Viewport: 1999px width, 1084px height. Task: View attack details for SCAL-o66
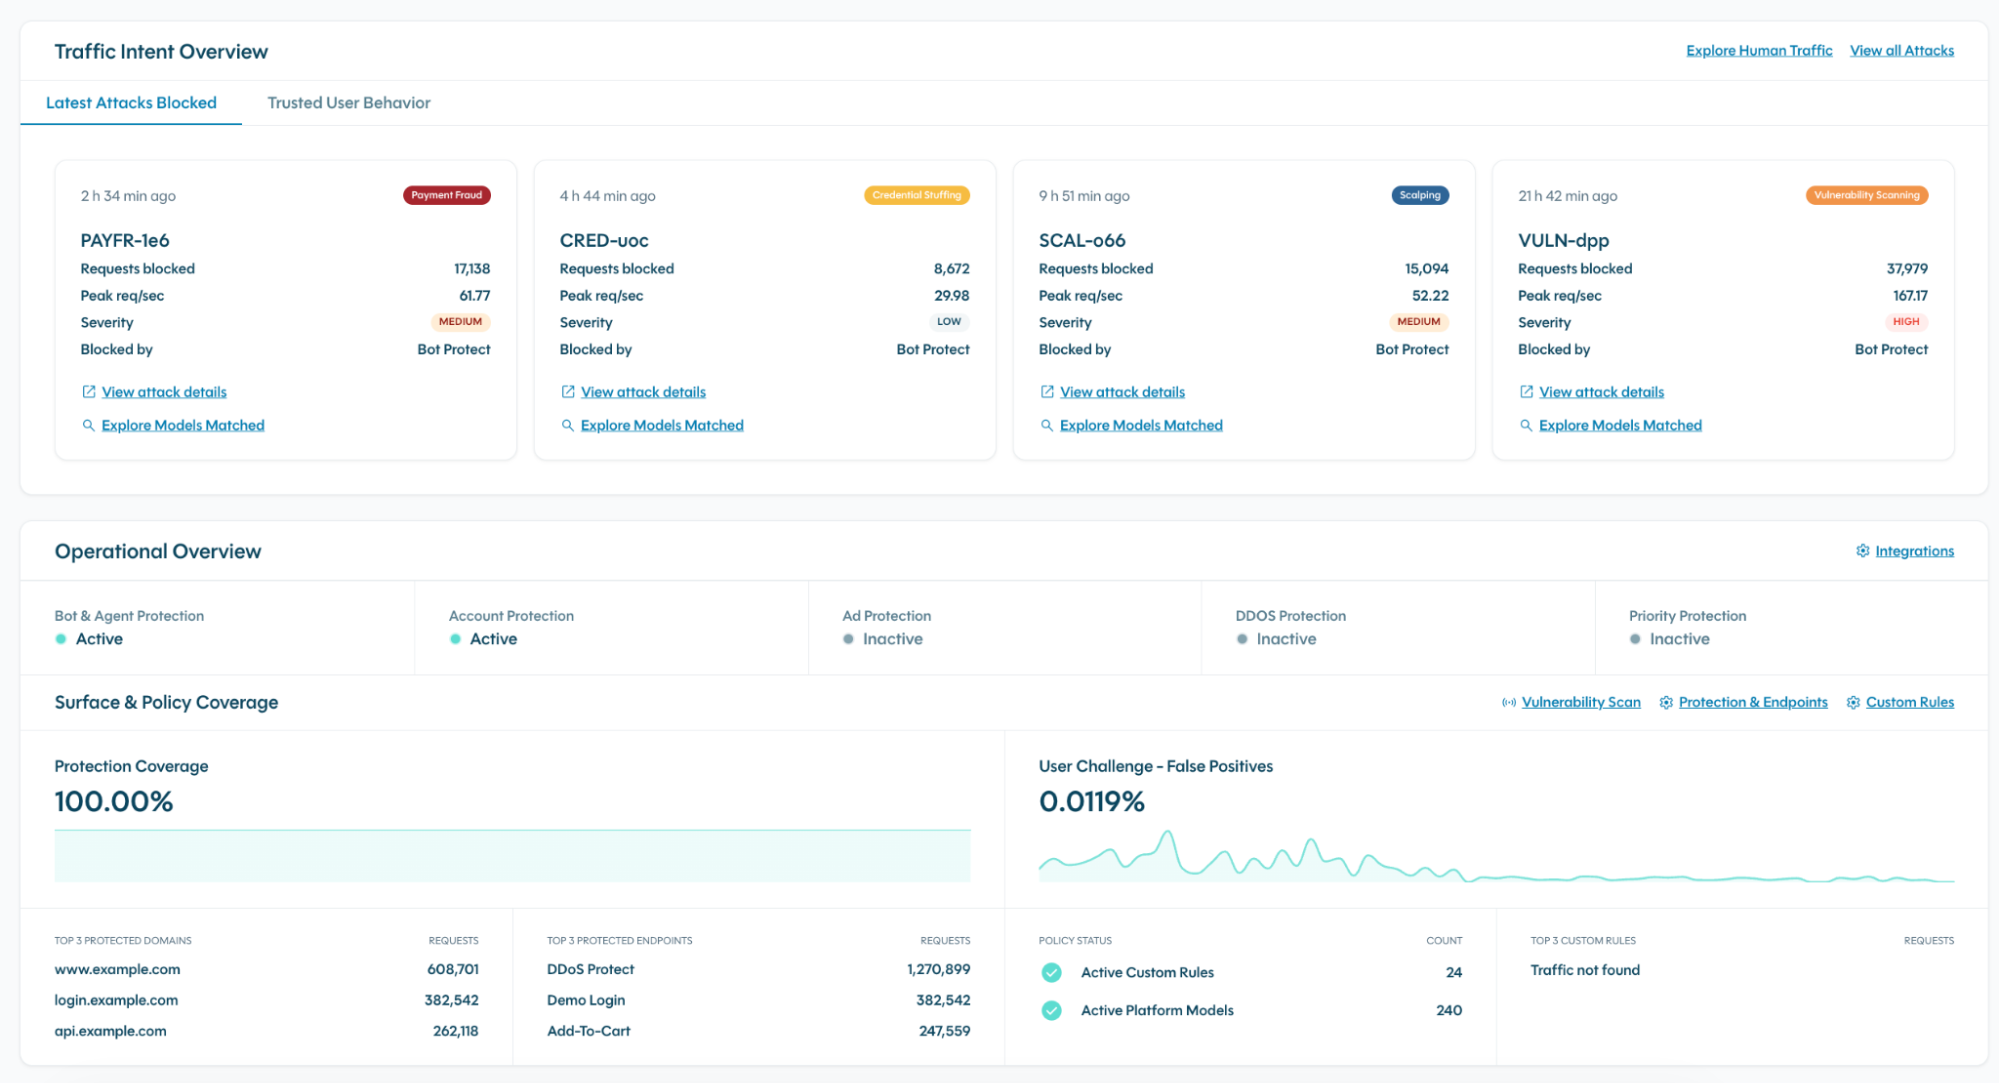(1122, 392)
